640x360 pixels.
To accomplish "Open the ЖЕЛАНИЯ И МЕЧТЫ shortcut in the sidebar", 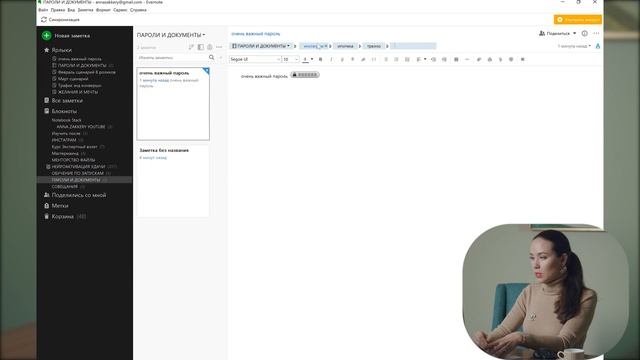I will click(x=78, y=92).
